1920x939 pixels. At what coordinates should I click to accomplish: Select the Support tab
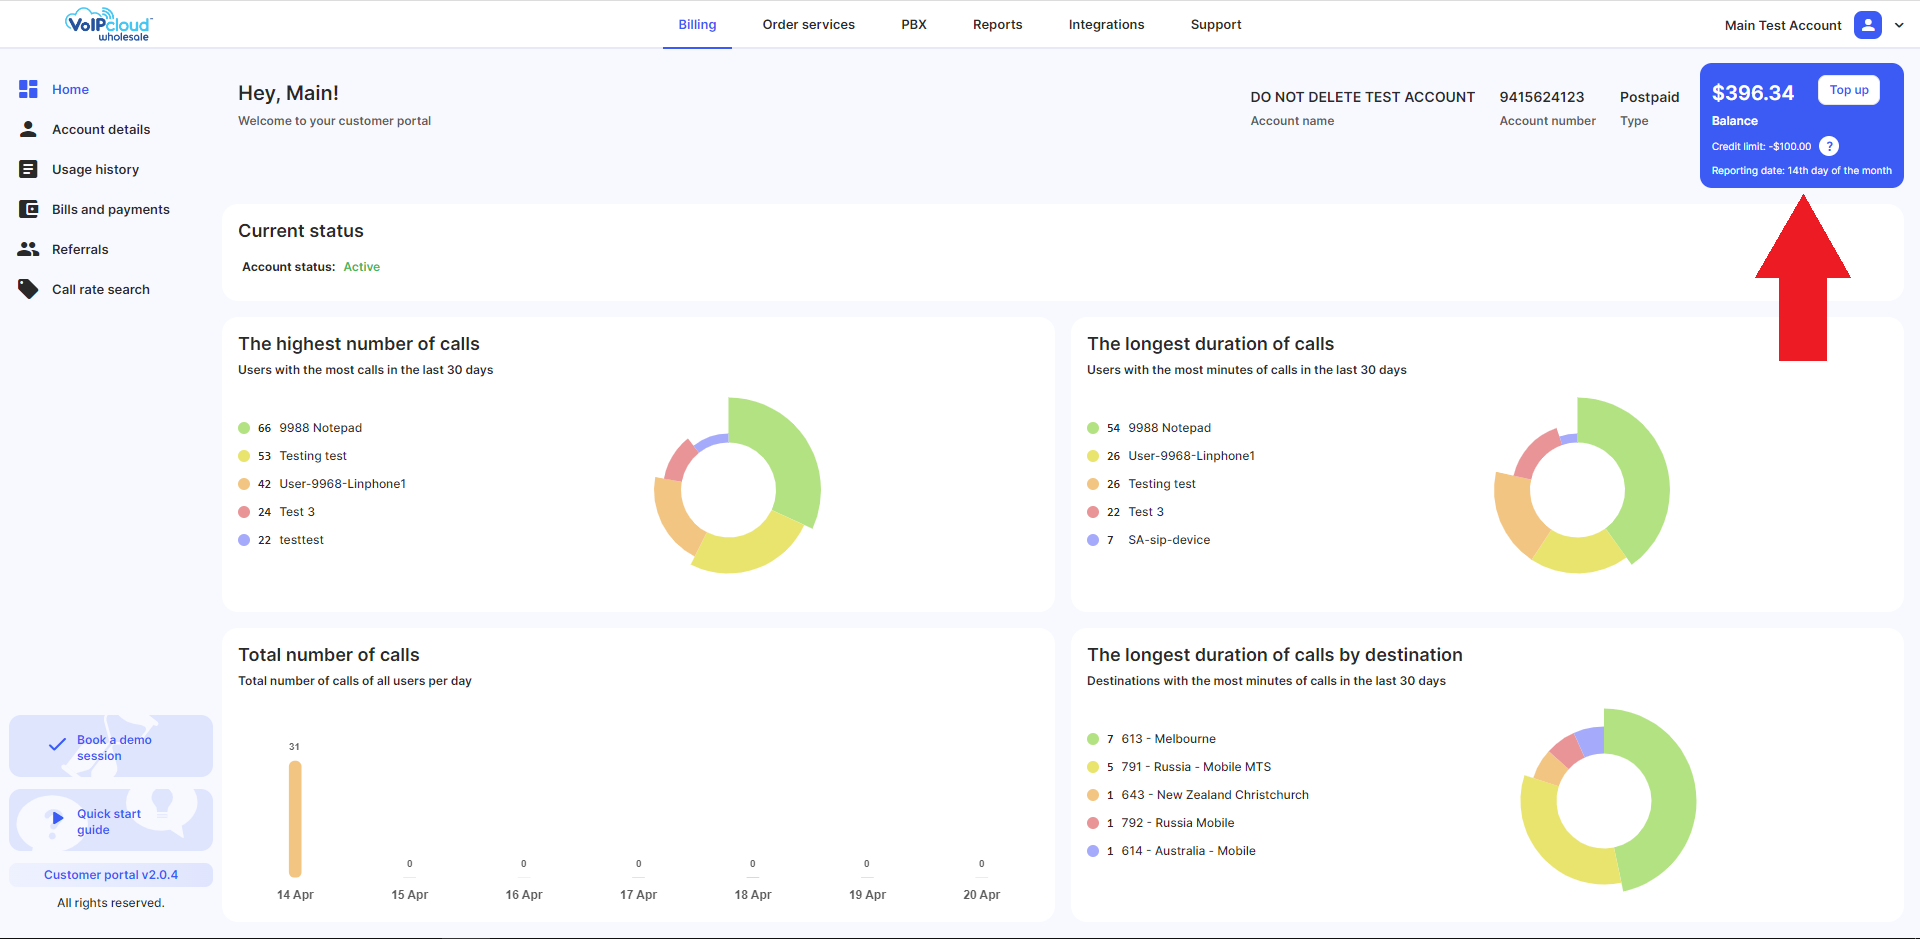click(1216, 25)
